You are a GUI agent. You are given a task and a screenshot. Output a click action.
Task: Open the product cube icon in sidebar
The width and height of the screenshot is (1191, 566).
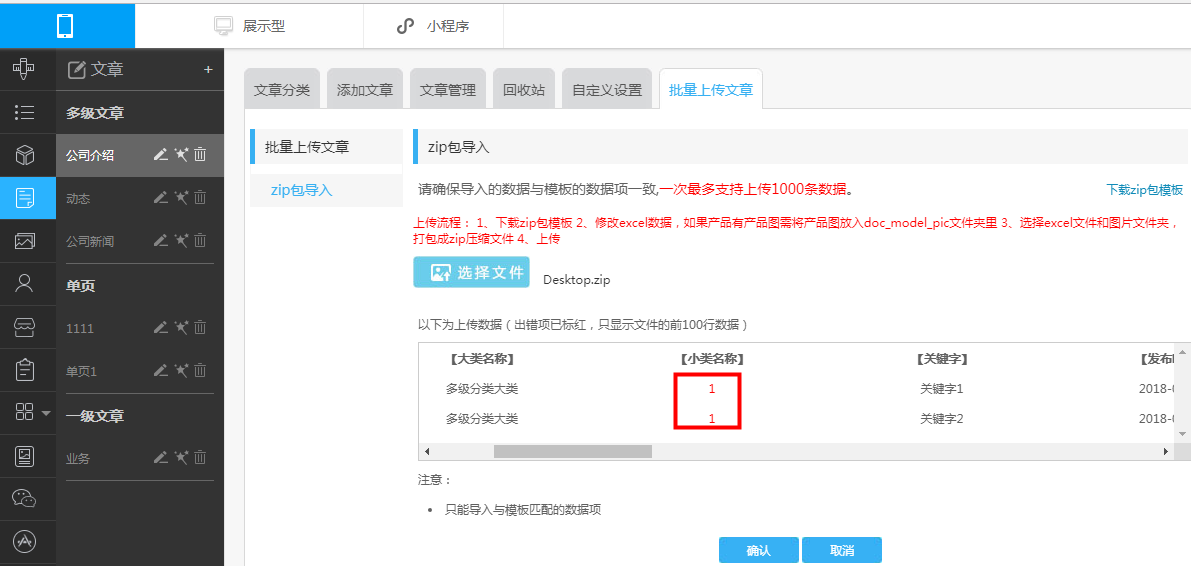pos(26,155)
